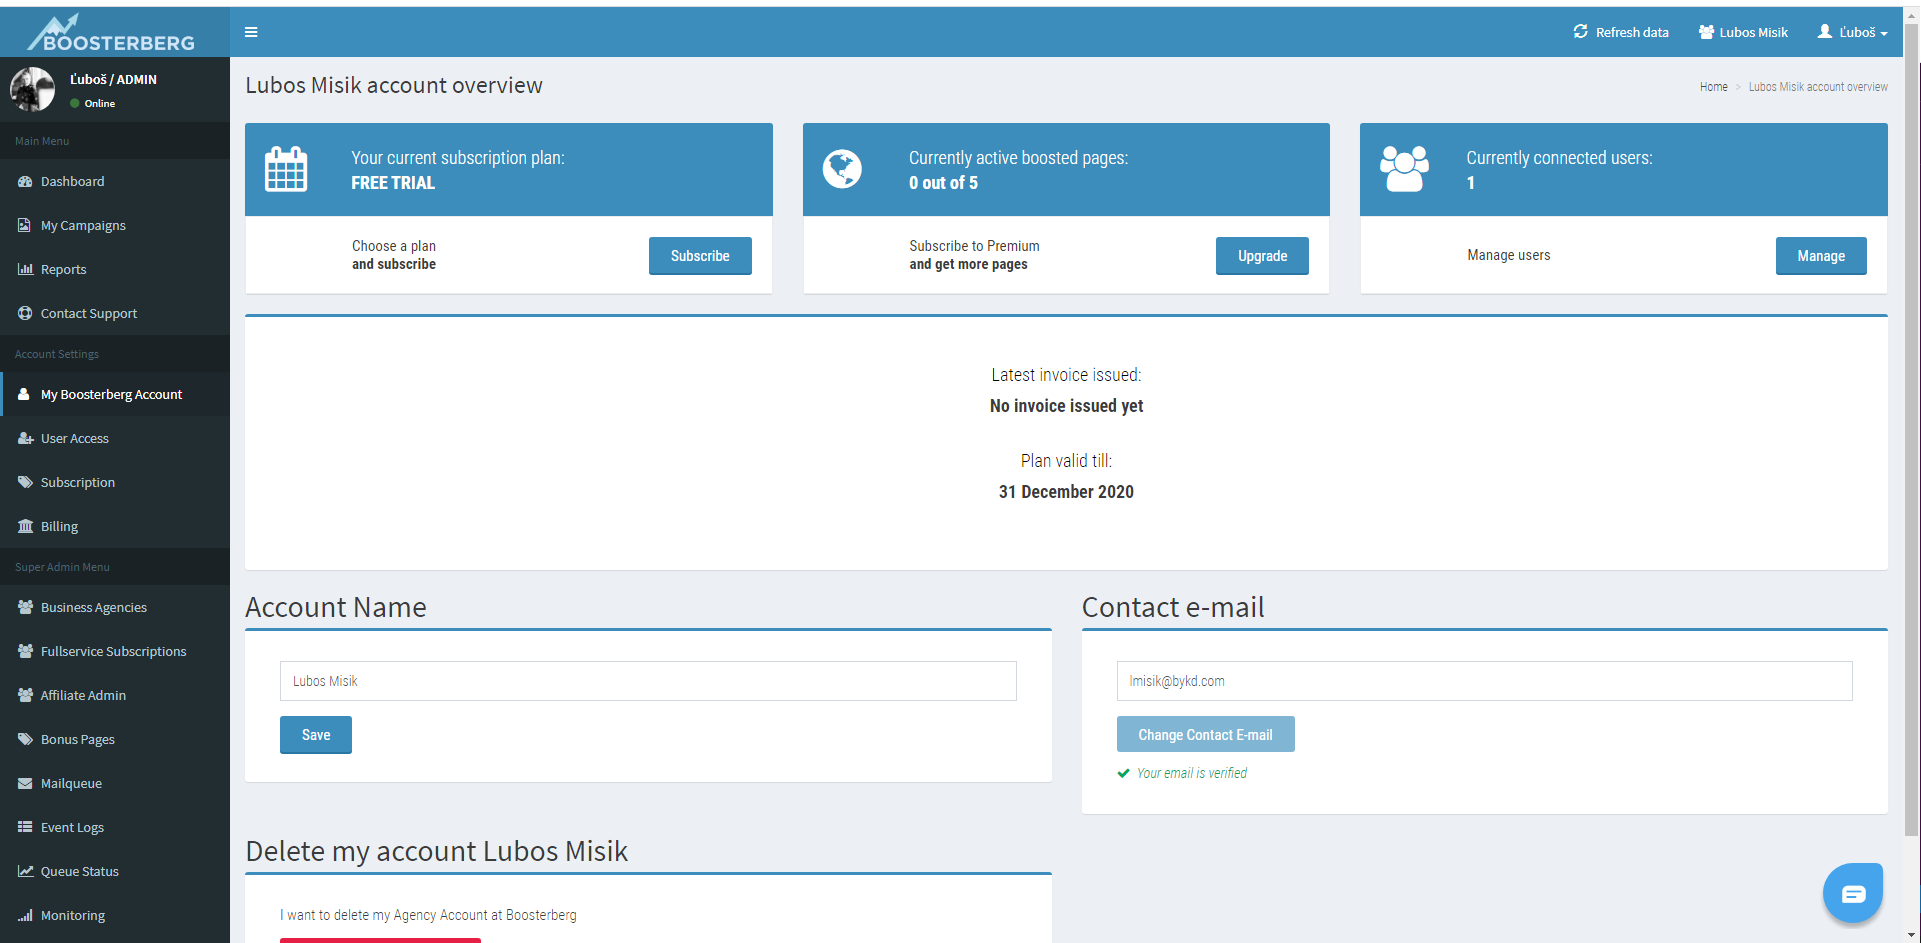Go to My Campaigns

click(115, 225)
